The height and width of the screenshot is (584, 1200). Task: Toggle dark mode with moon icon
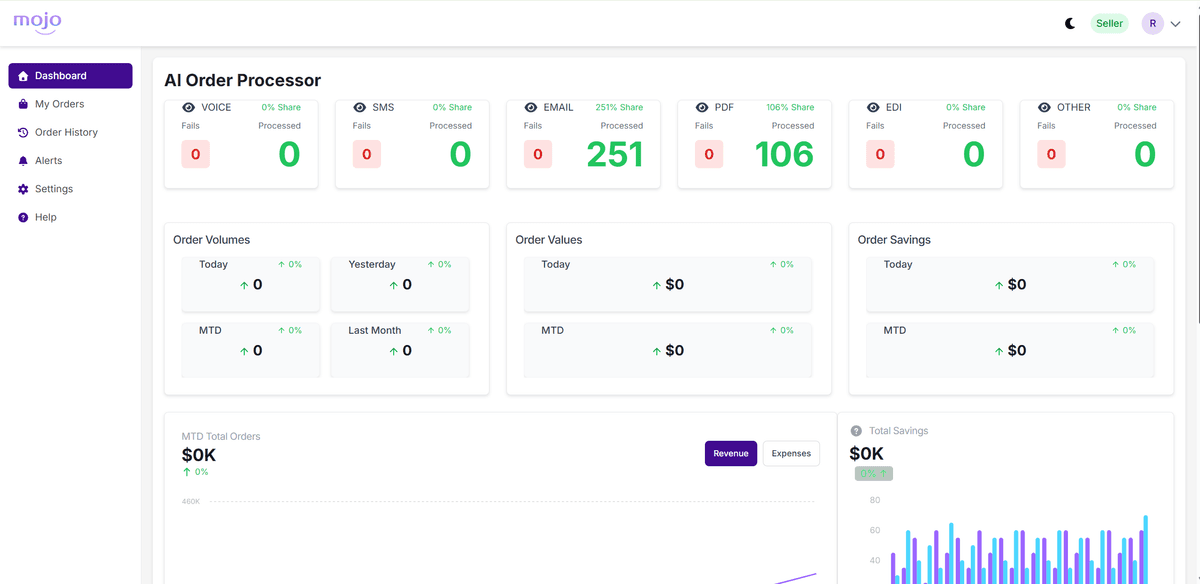point(1070,23)
